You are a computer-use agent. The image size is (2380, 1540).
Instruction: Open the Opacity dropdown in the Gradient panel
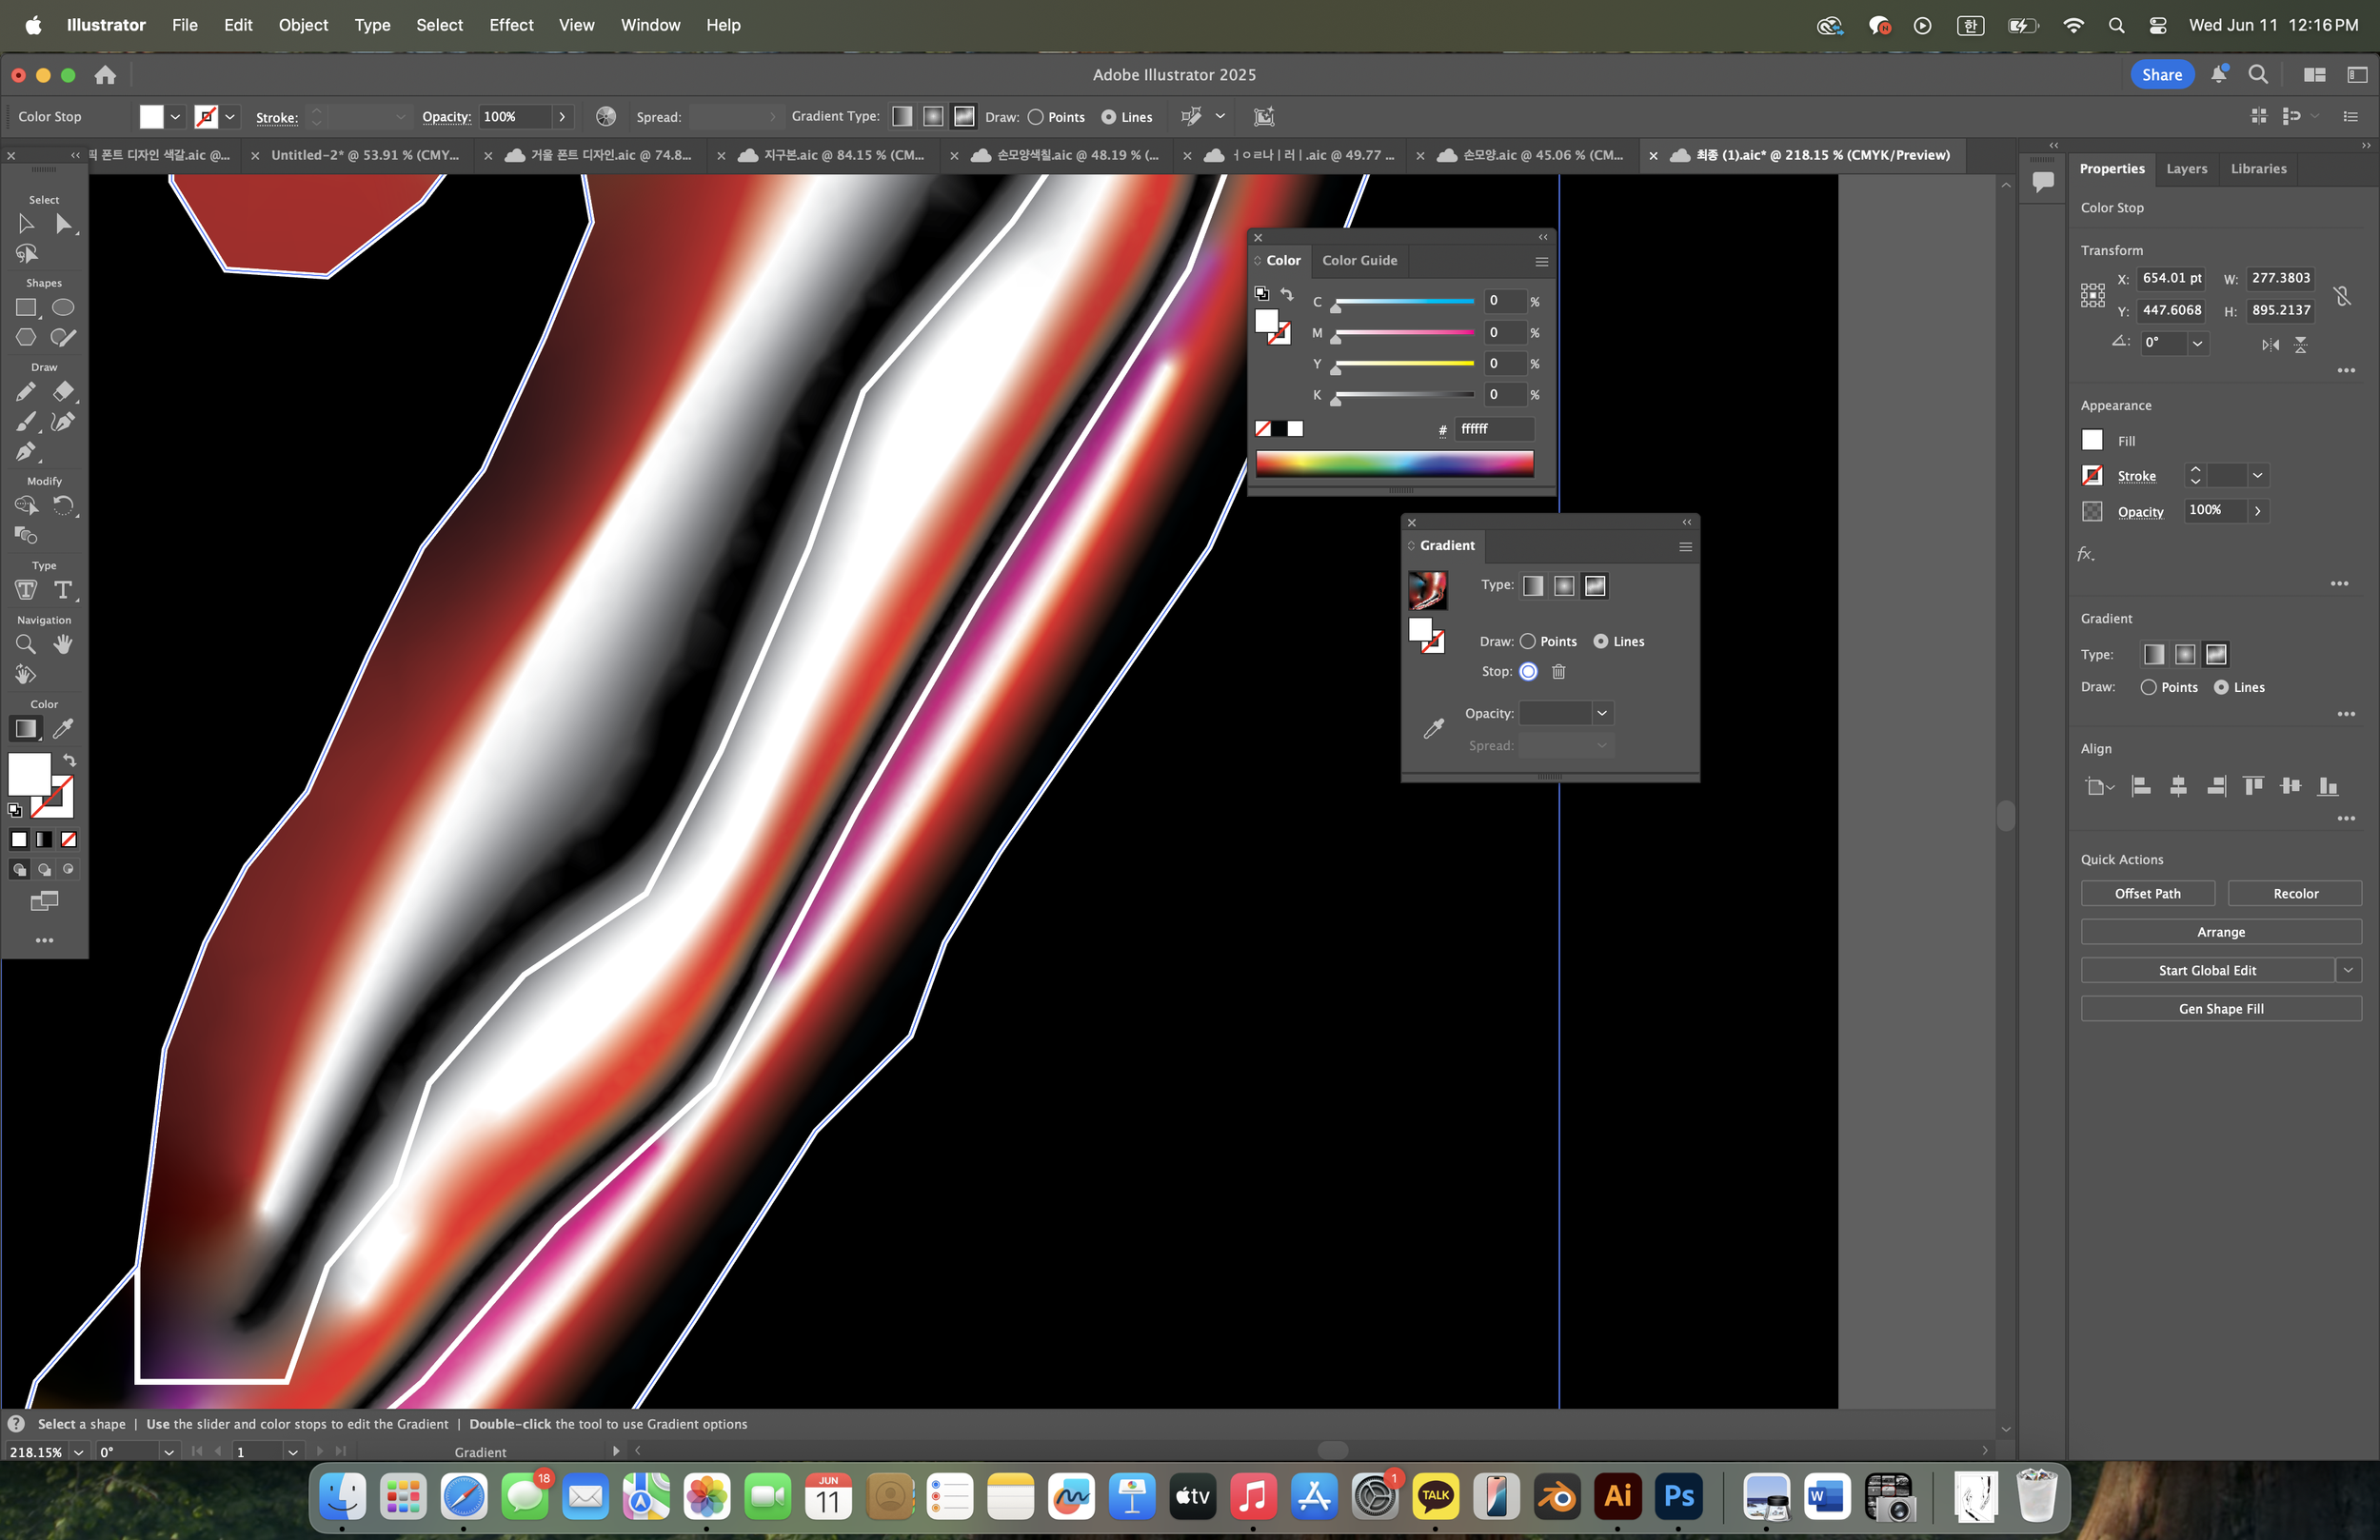tap(1601, 713)
